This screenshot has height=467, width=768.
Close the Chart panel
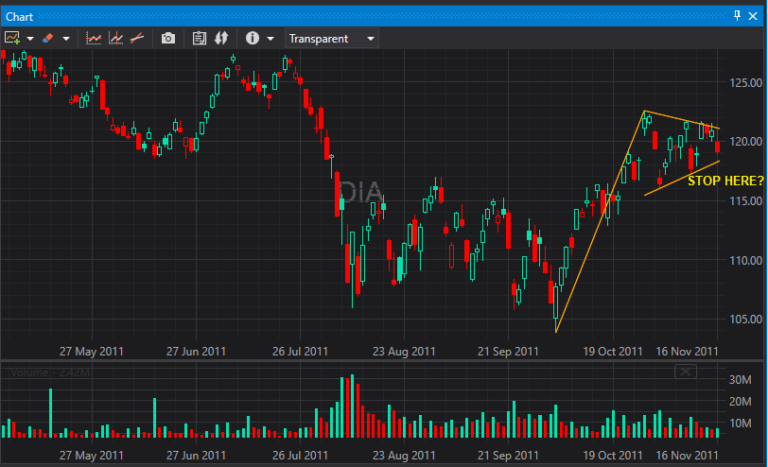point(756,15)
